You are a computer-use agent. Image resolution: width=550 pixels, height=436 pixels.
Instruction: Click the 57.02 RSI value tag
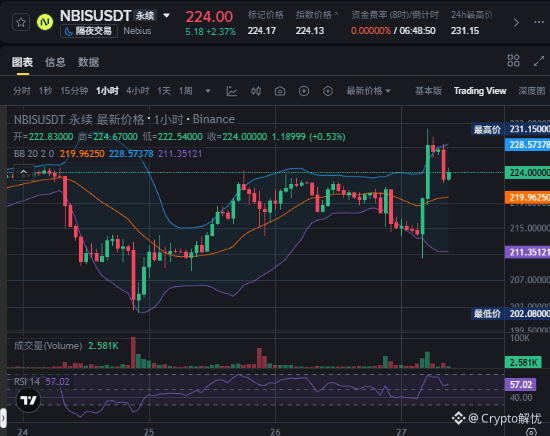(x=521, y=385)
